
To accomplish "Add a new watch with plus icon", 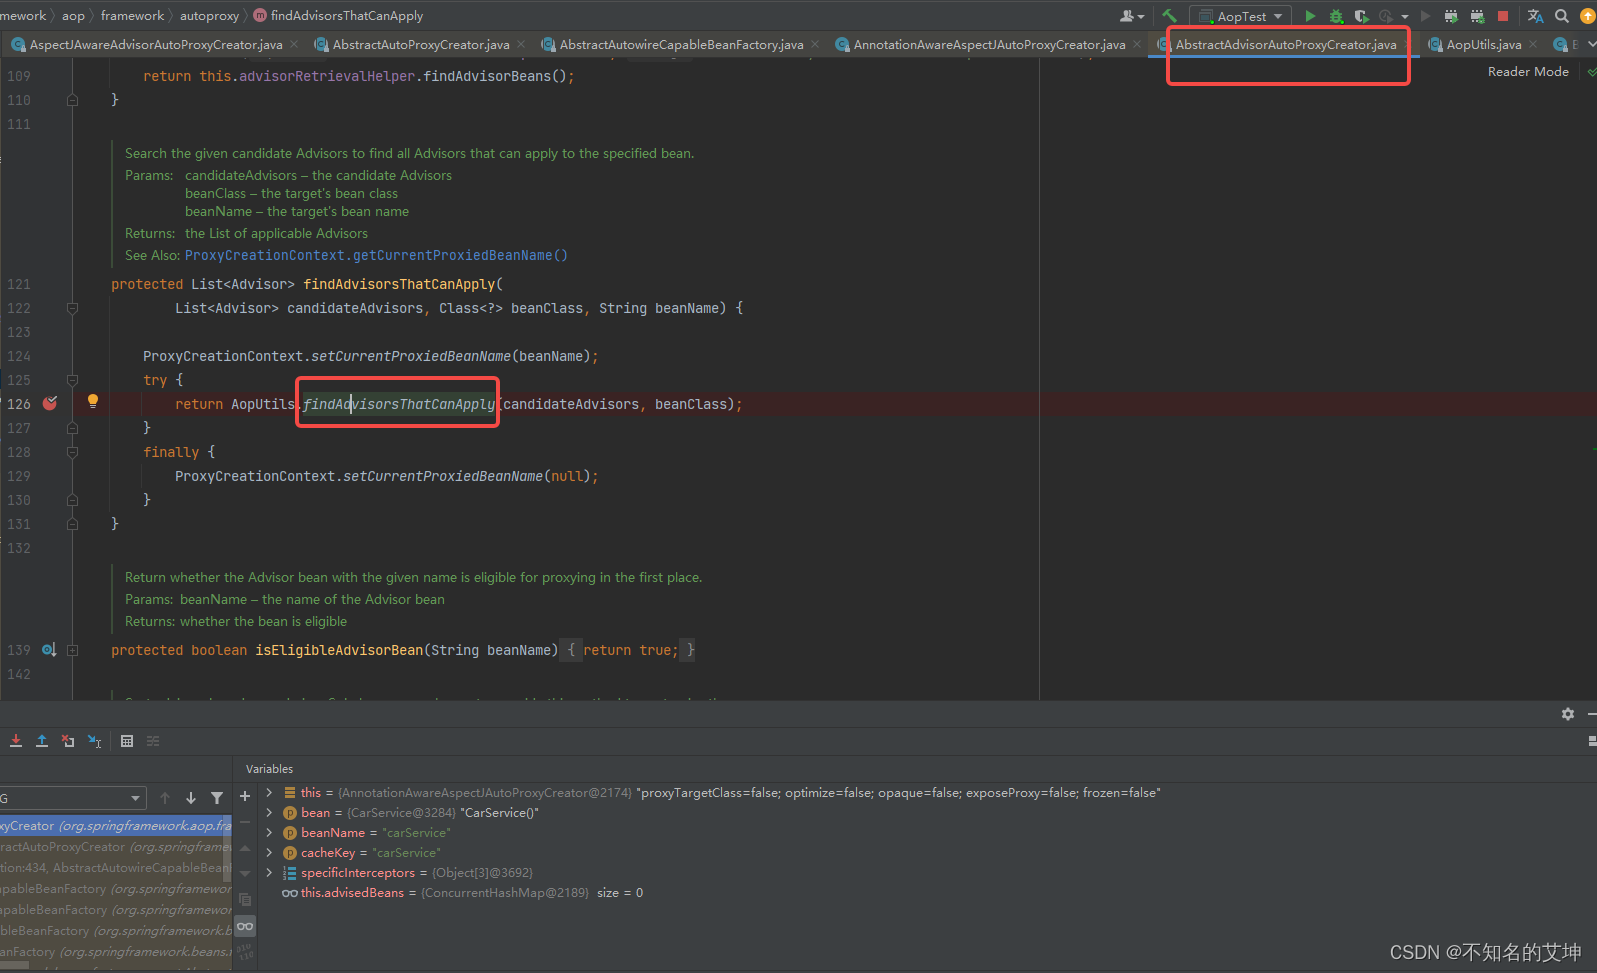I will point(245,796).
